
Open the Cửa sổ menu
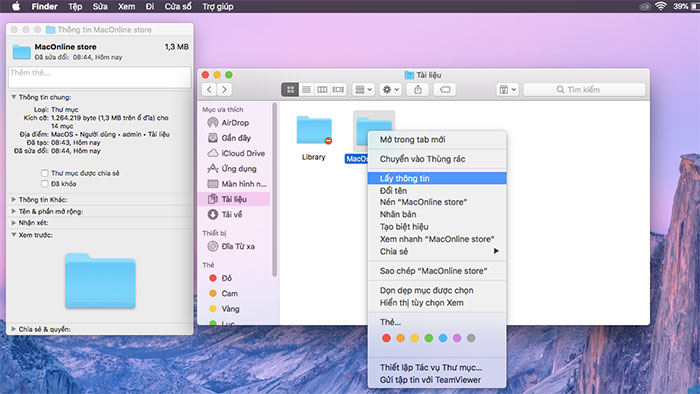tap(178, 6)
